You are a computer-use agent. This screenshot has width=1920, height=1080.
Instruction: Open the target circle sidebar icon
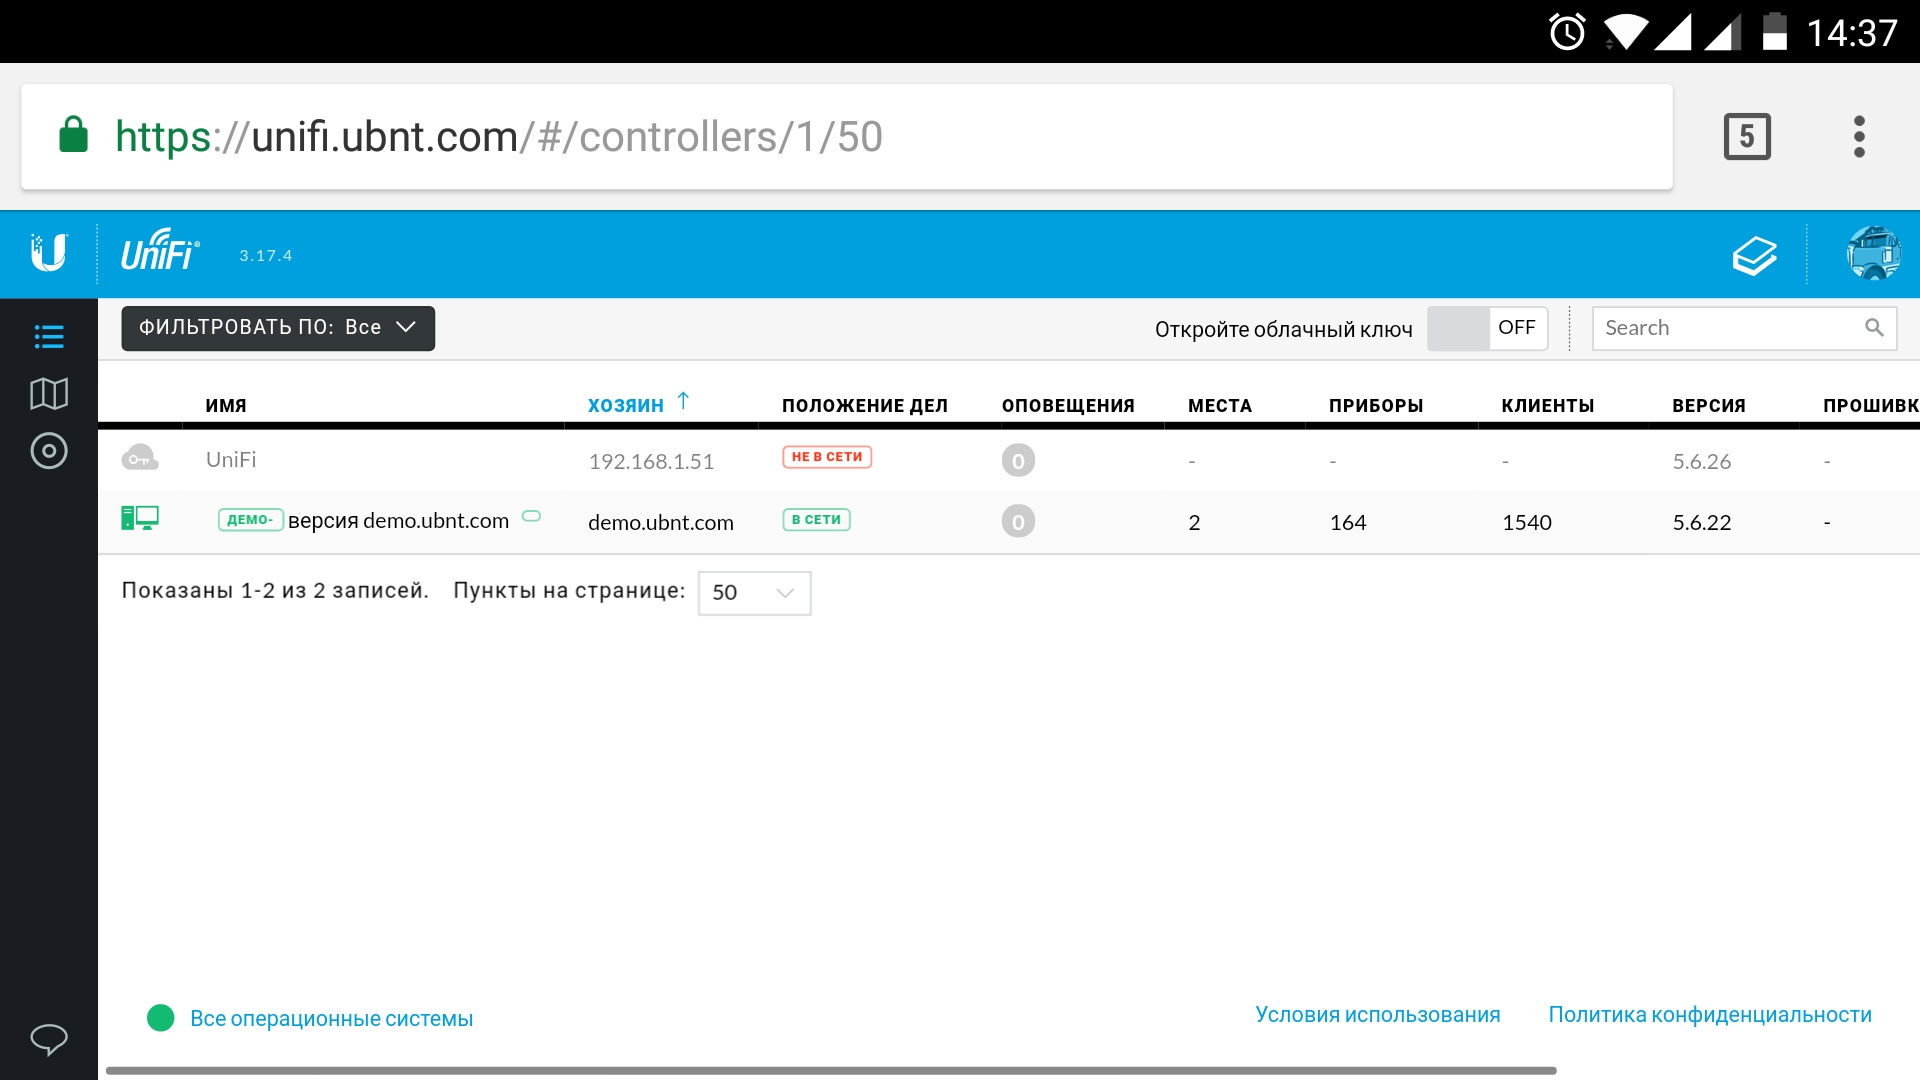tap(49, 451)
